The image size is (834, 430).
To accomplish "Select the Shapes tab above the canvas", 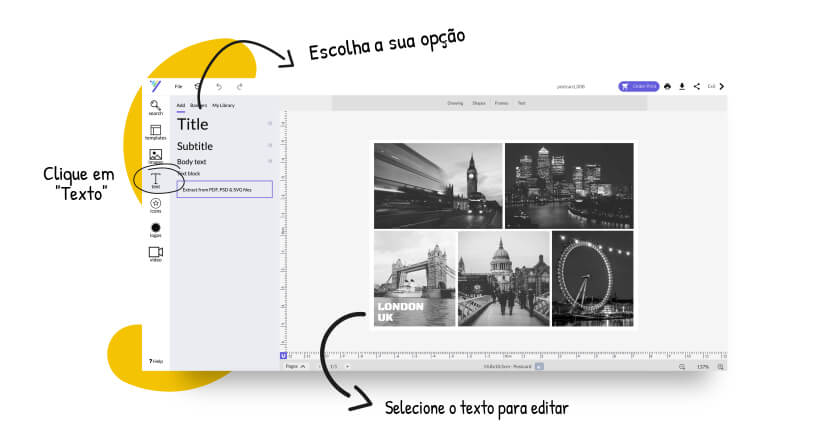I will tap(479, 103).
